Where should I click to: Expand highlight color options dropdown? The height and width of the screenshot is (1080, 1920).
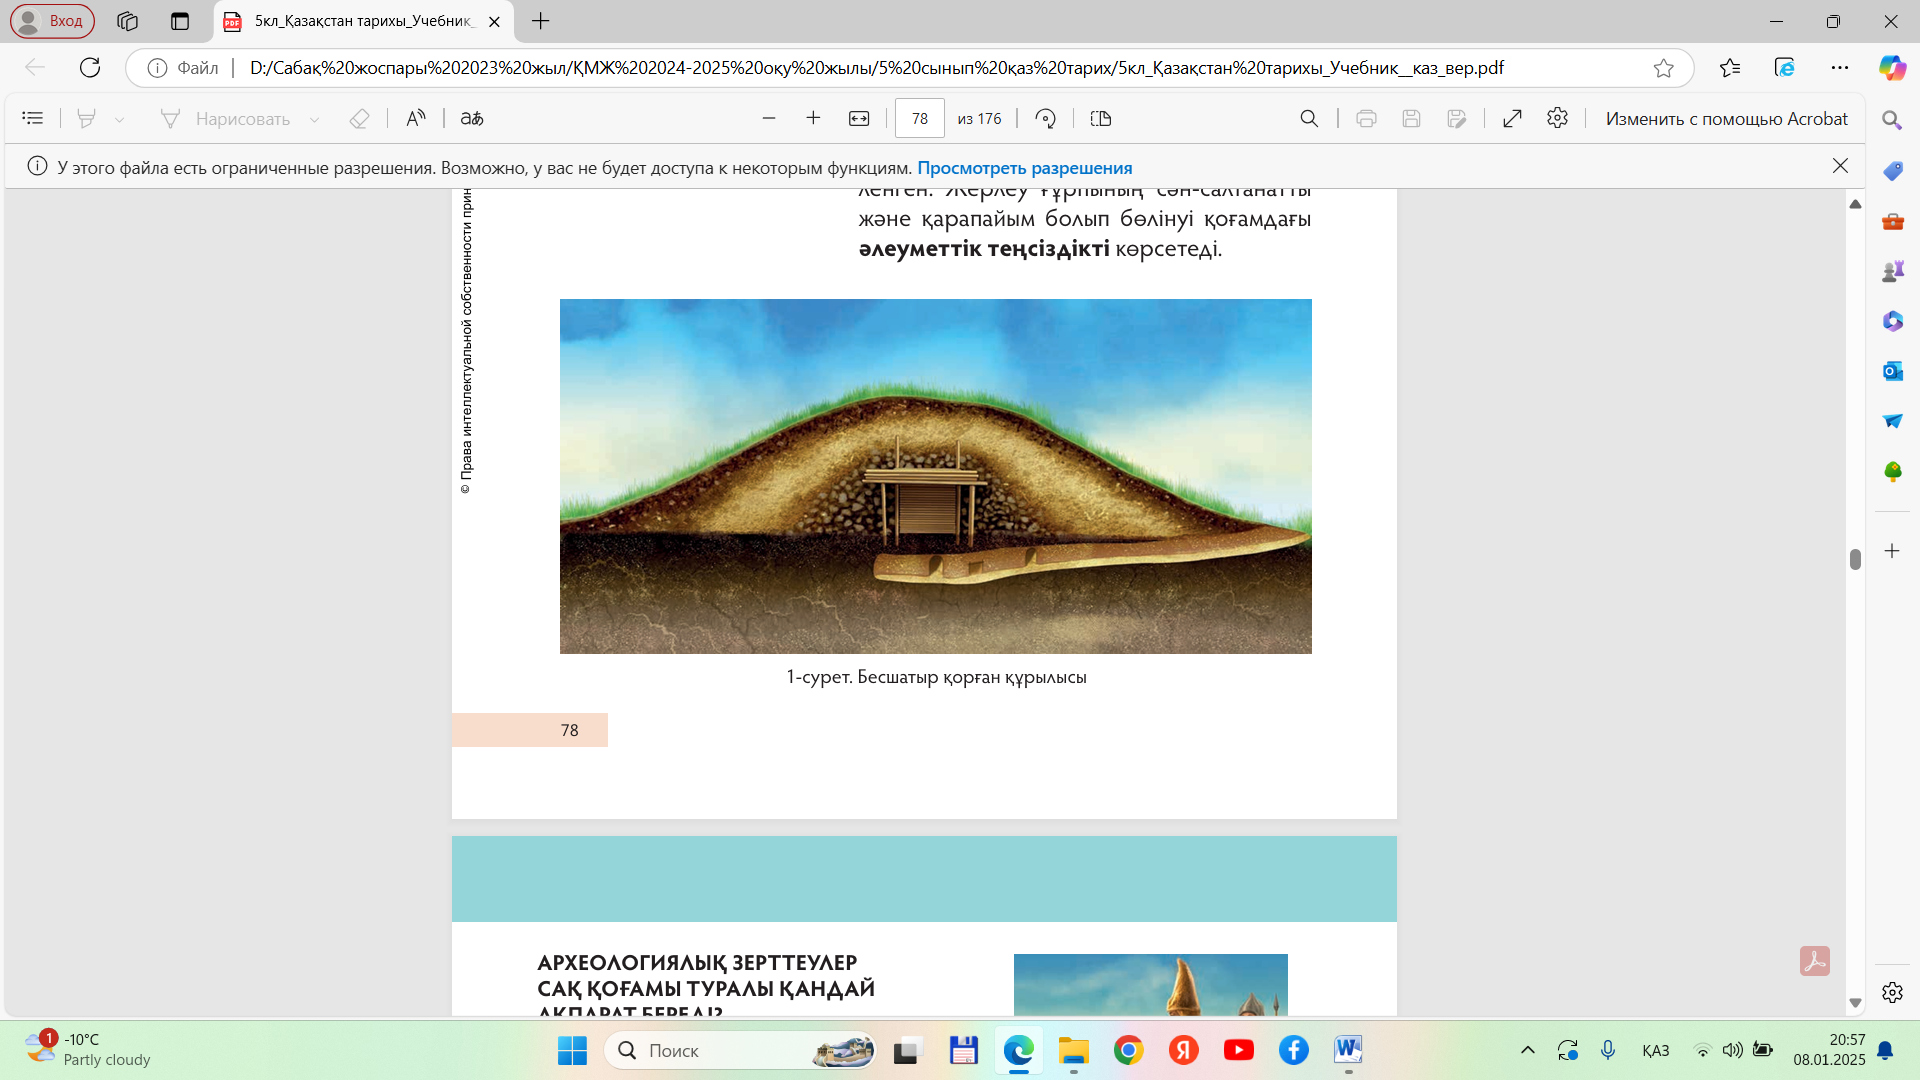pos(119,119)
